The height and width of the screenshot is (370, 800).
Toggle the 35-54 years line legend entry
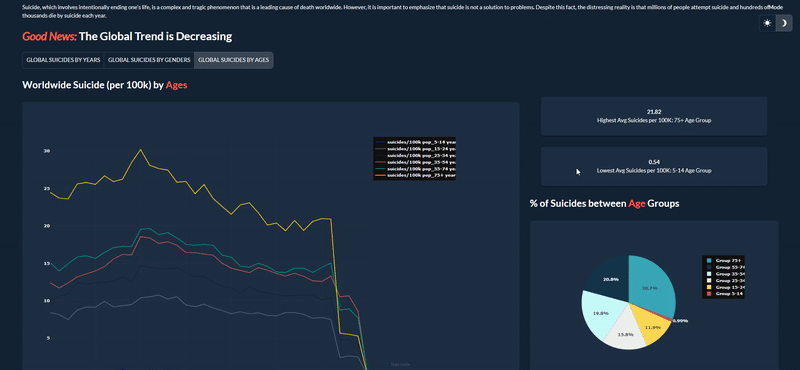(415, 162)
